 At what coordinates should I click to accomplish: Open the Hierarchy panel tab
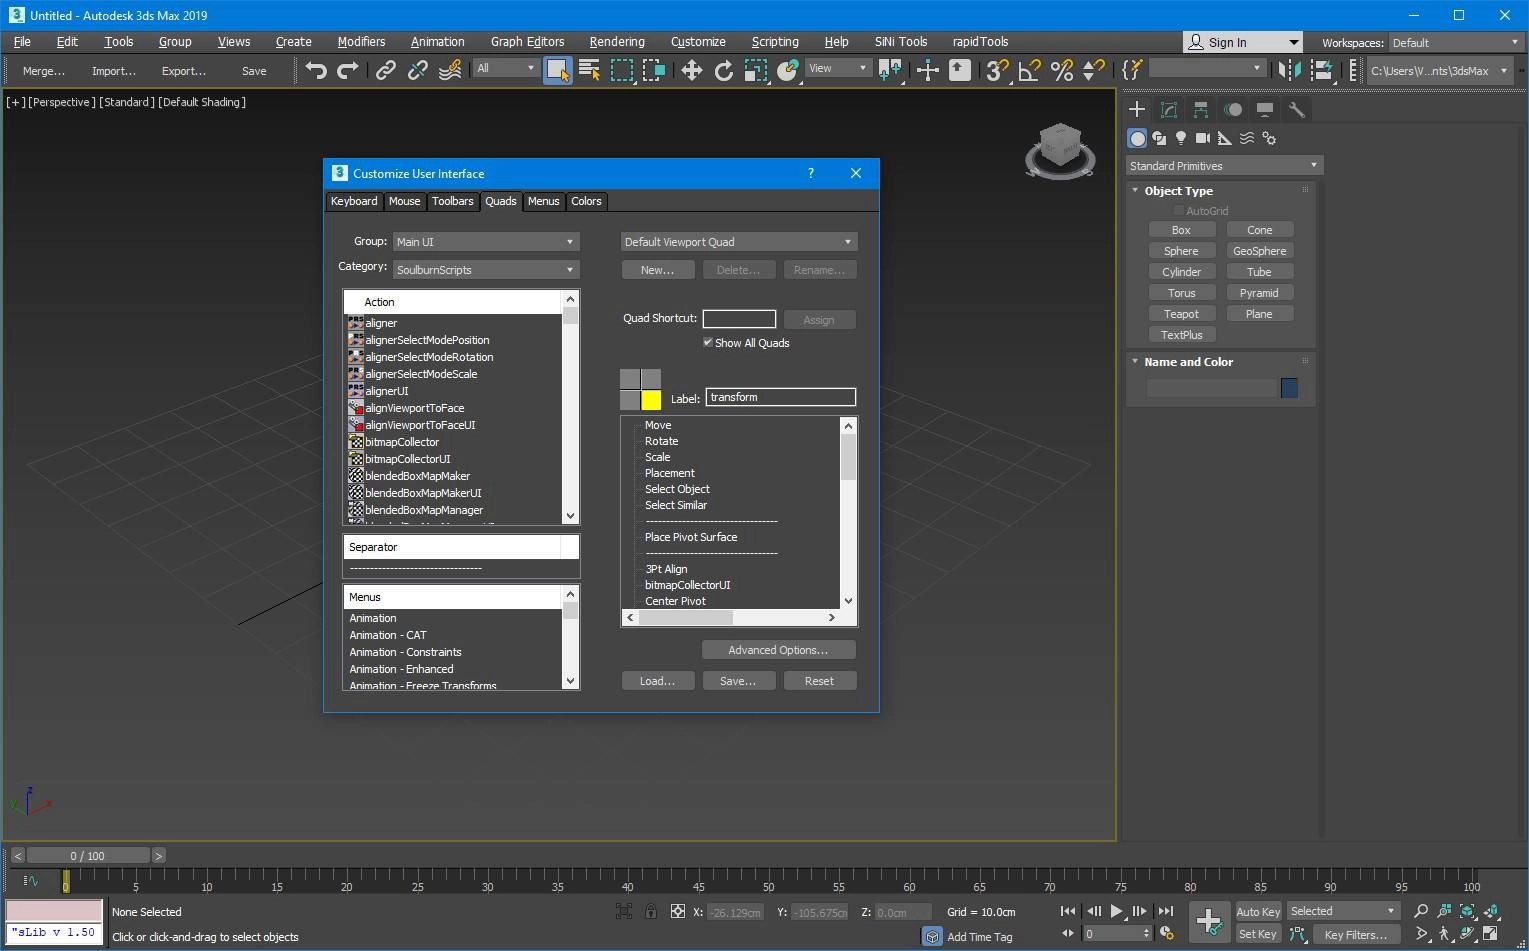pos(1201,110)
